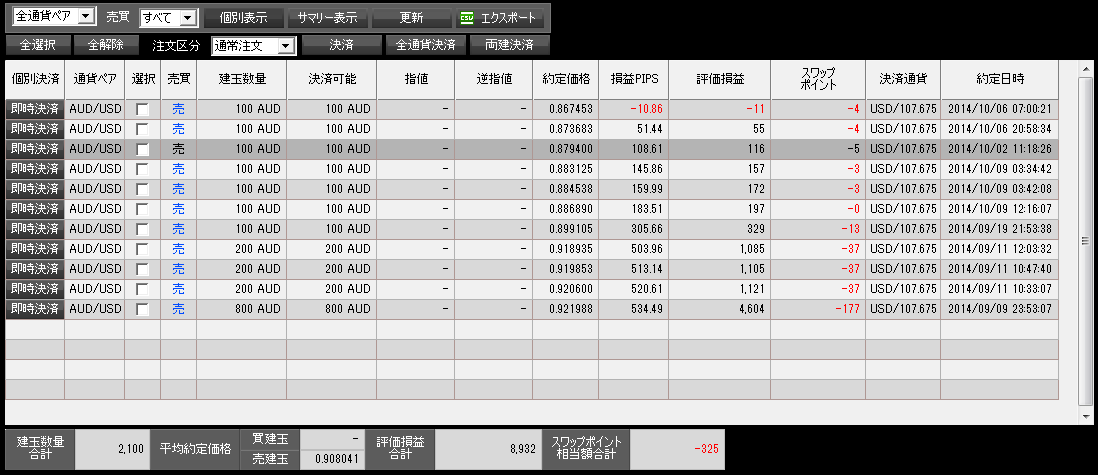Click the 全選択 select all button

point(37,46)
